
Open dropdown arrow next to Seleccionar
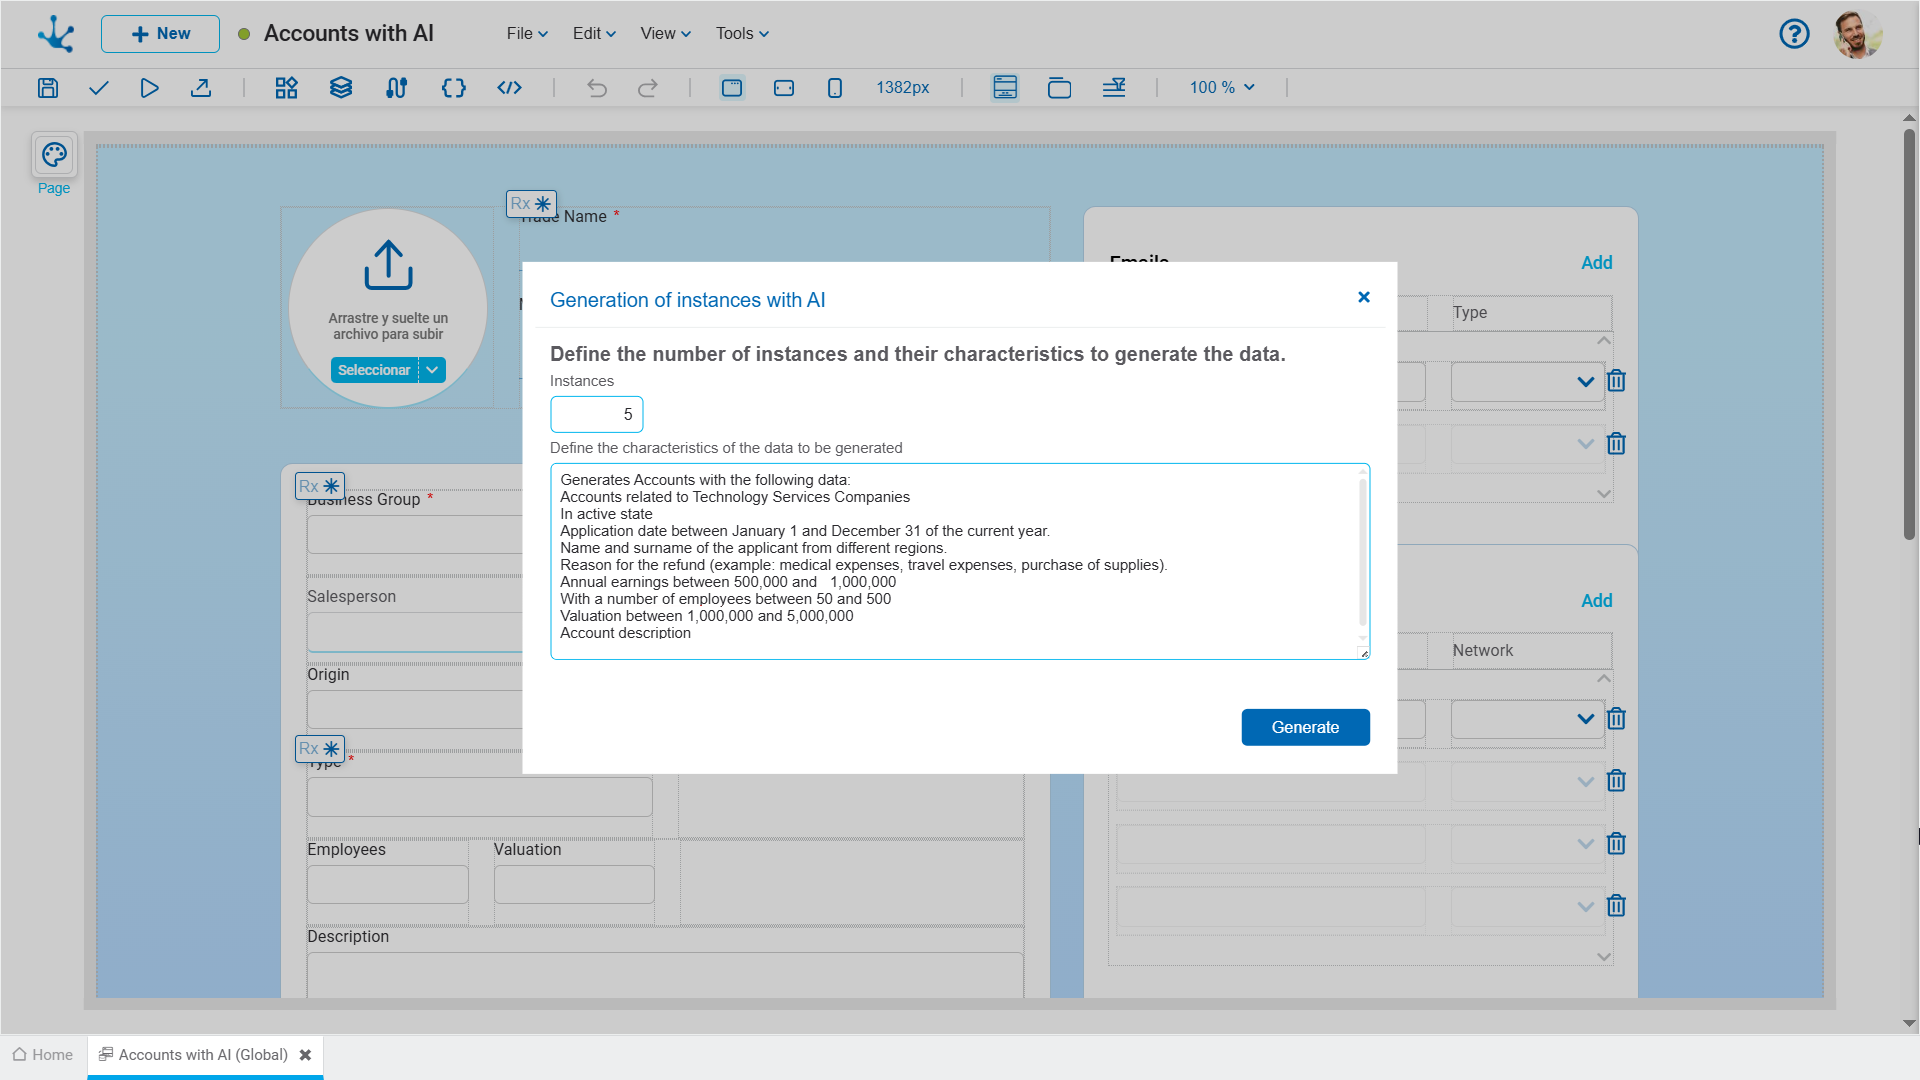pos(432,370)
